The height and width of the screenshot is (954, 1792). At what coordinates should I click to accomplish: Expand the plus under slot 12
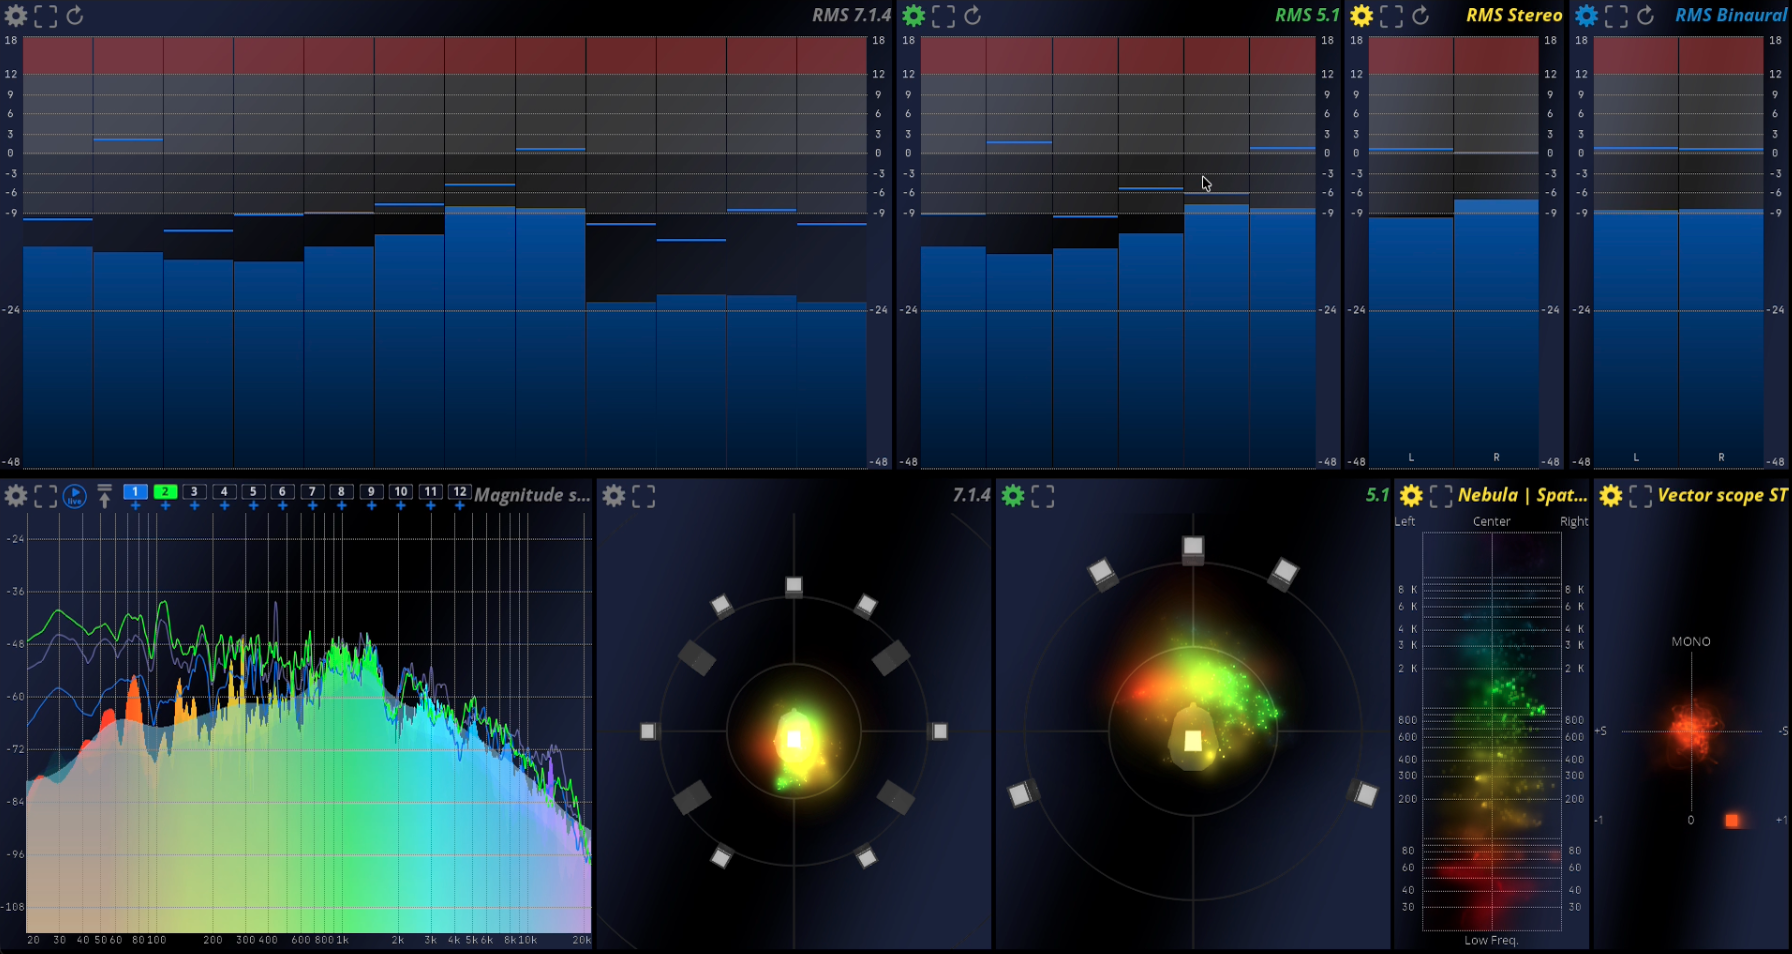tap(459, 506)
